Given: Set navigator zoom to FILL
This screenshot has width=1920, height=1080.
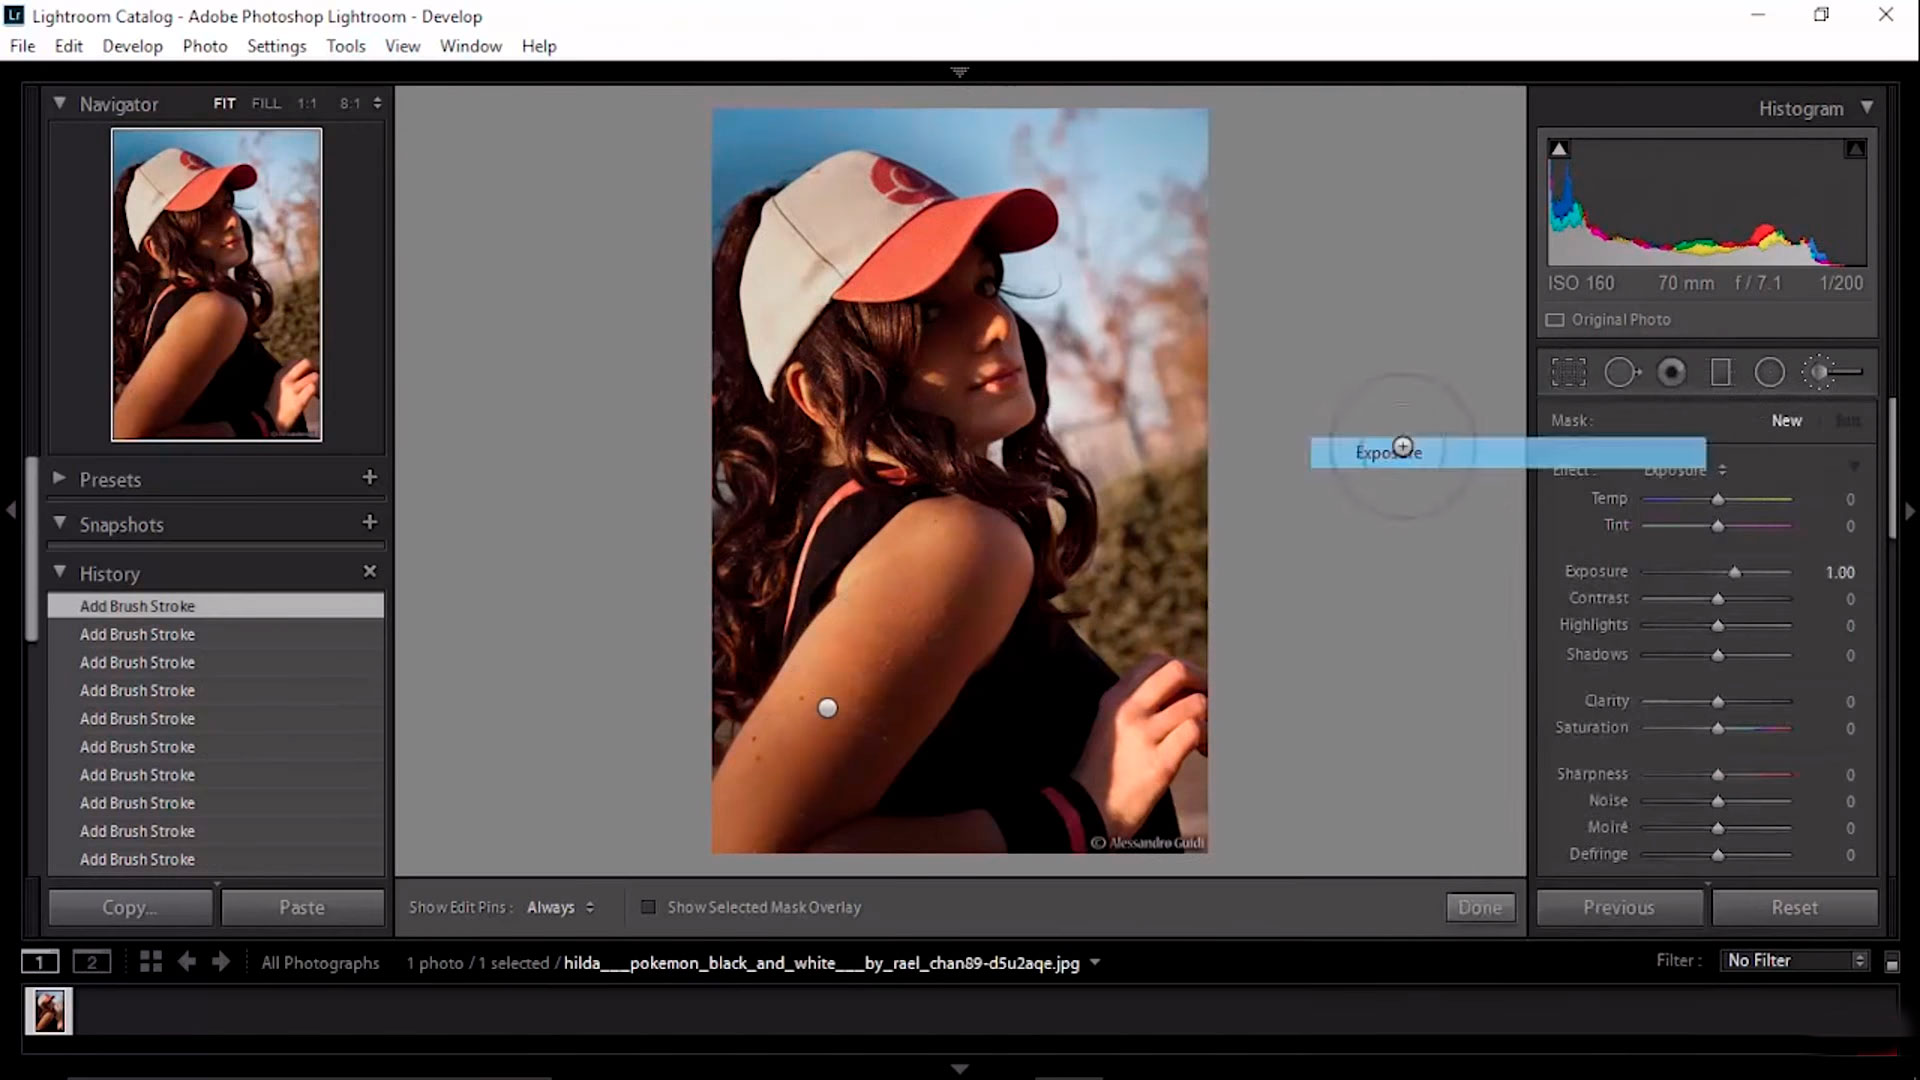Looking at the screenshot, I should tap(266, 103).
